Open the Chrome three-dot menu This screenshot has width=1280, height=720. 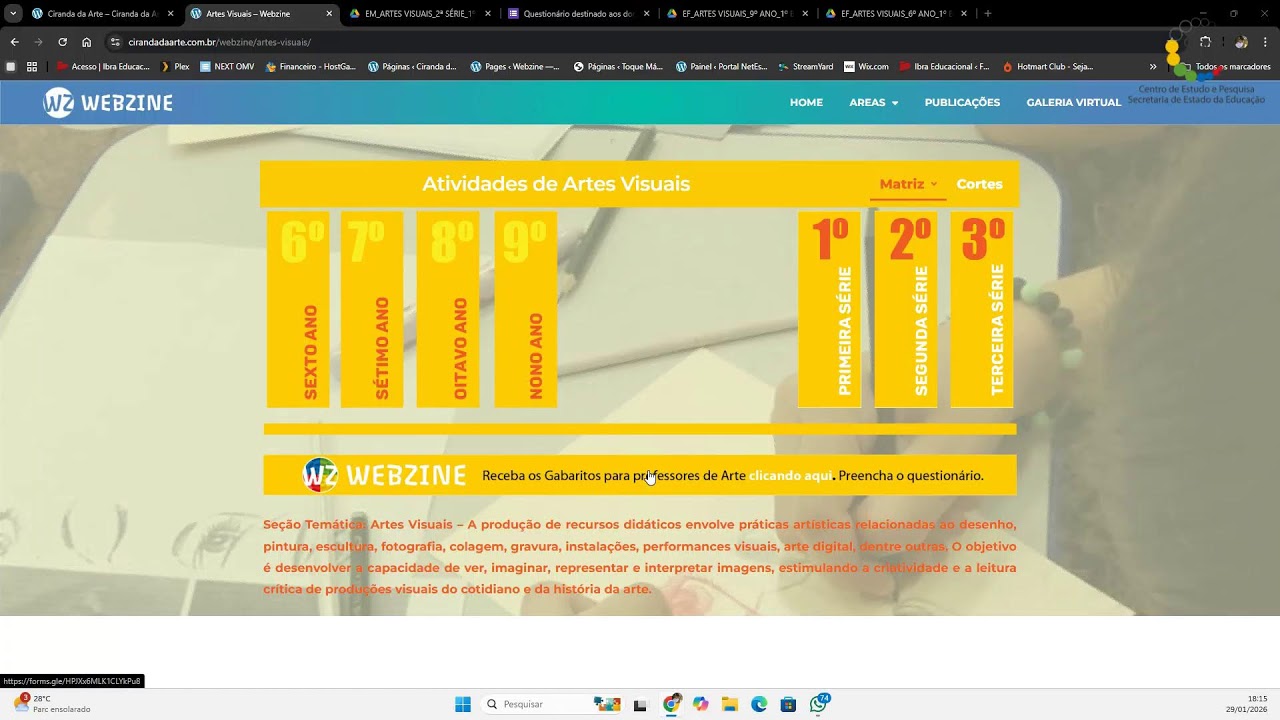(1265, 42)
